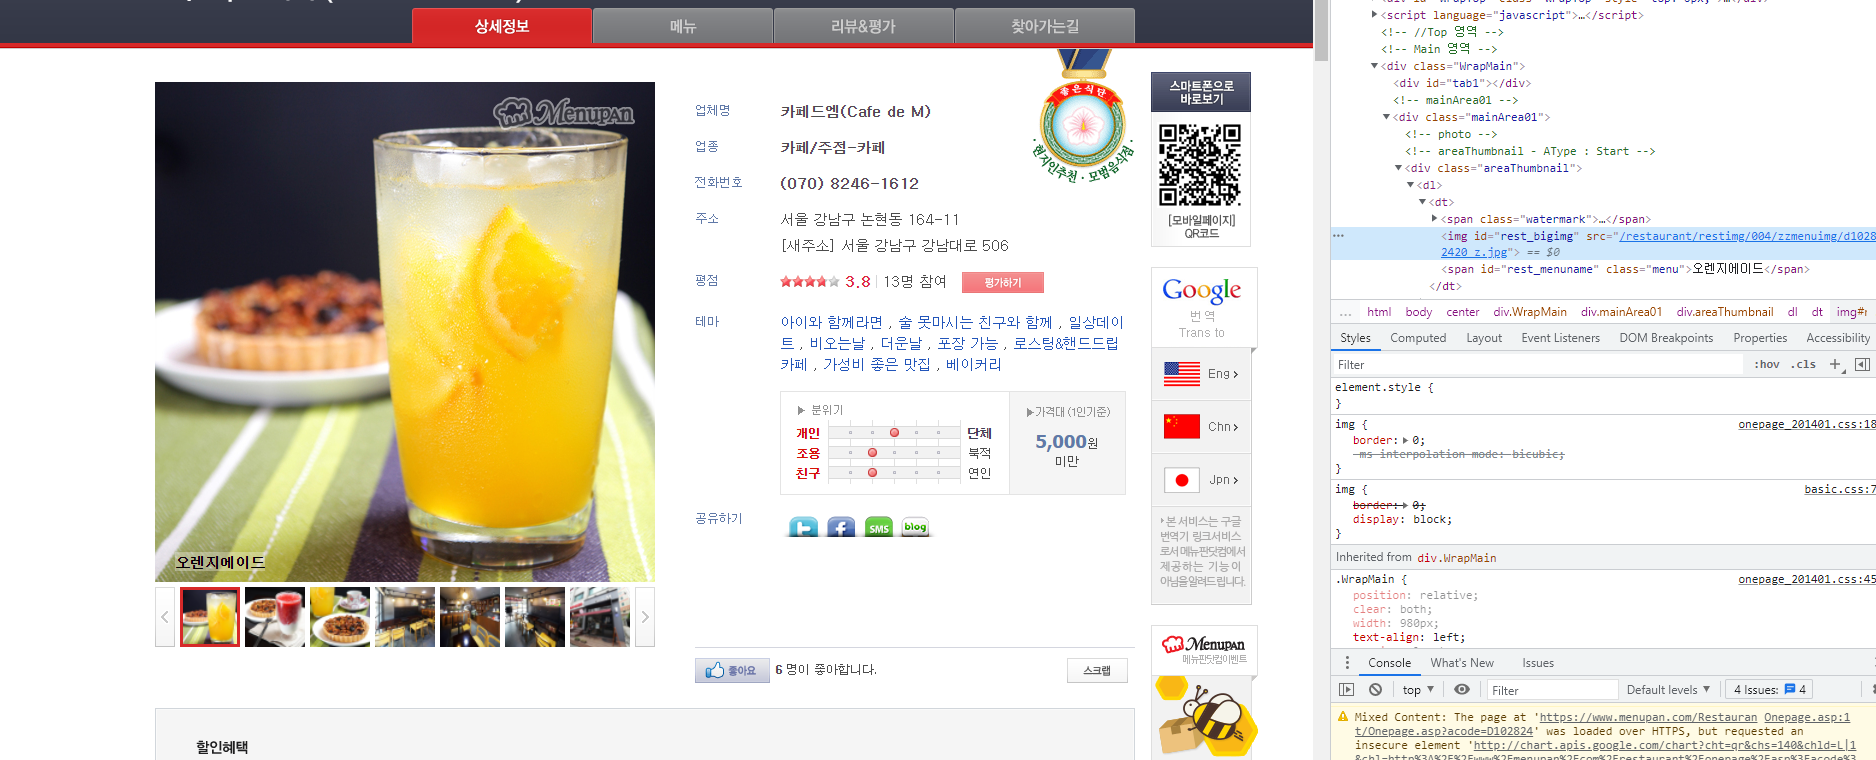Go to previous thumbnails with left arrow

point(166,617)
